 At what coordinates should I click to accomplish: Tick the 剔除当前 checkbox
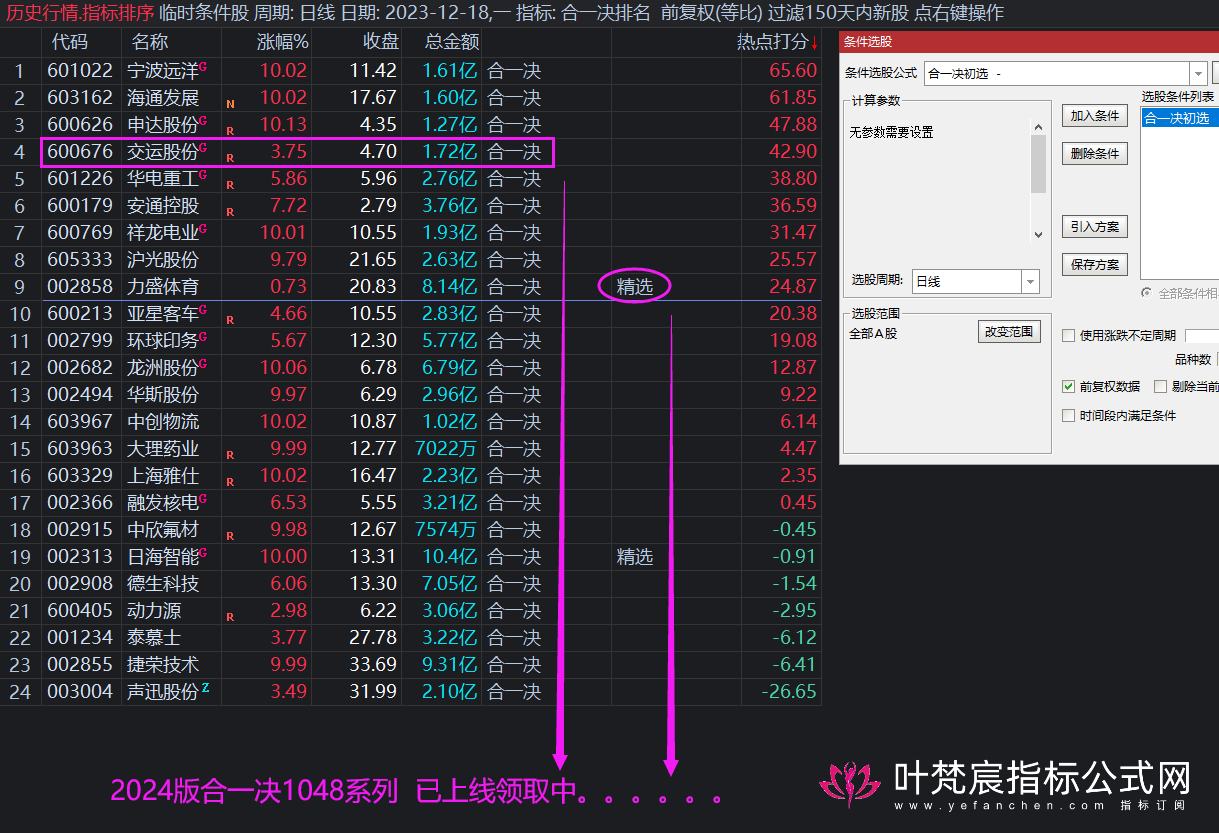click(x=1160, y=386)
